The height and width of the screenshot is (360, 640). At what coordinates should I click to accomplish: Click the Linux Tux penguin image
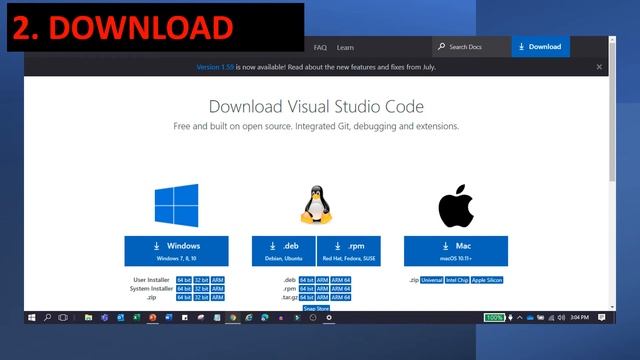pos(316,205)
